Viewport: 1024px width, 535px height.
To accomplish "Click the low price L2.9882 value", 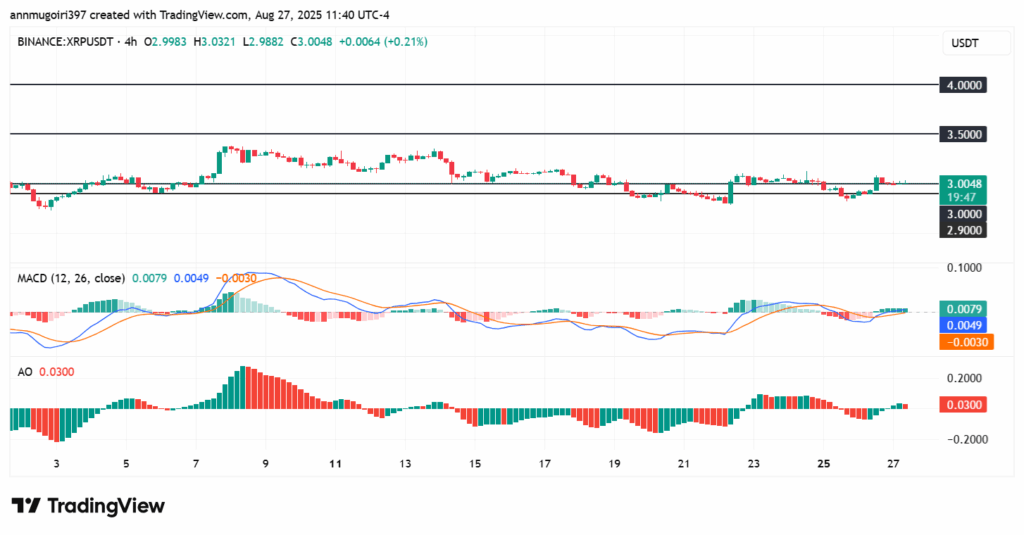I will click(x=263, y=42).
